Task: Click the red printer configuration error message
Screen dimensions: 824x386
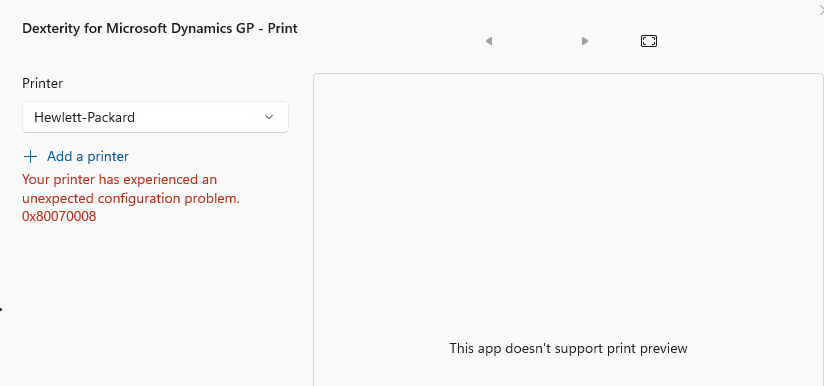Action: 131,198
